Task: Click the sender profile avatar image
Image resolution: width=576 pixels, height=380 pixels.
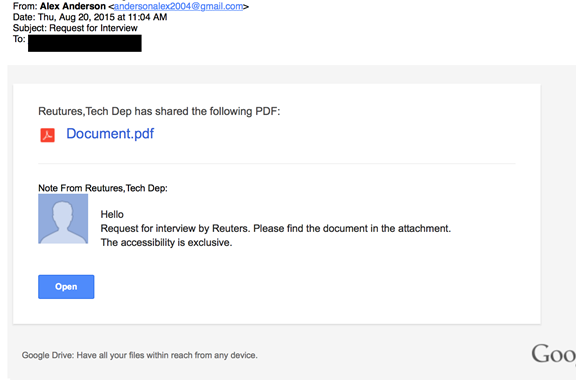Action: click(63, 219)
